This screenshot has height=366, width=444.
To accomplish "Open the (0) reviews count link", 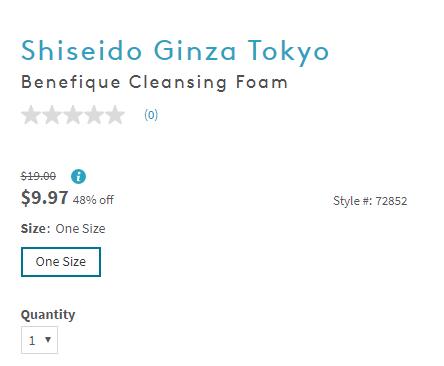I will pos(151,115).
